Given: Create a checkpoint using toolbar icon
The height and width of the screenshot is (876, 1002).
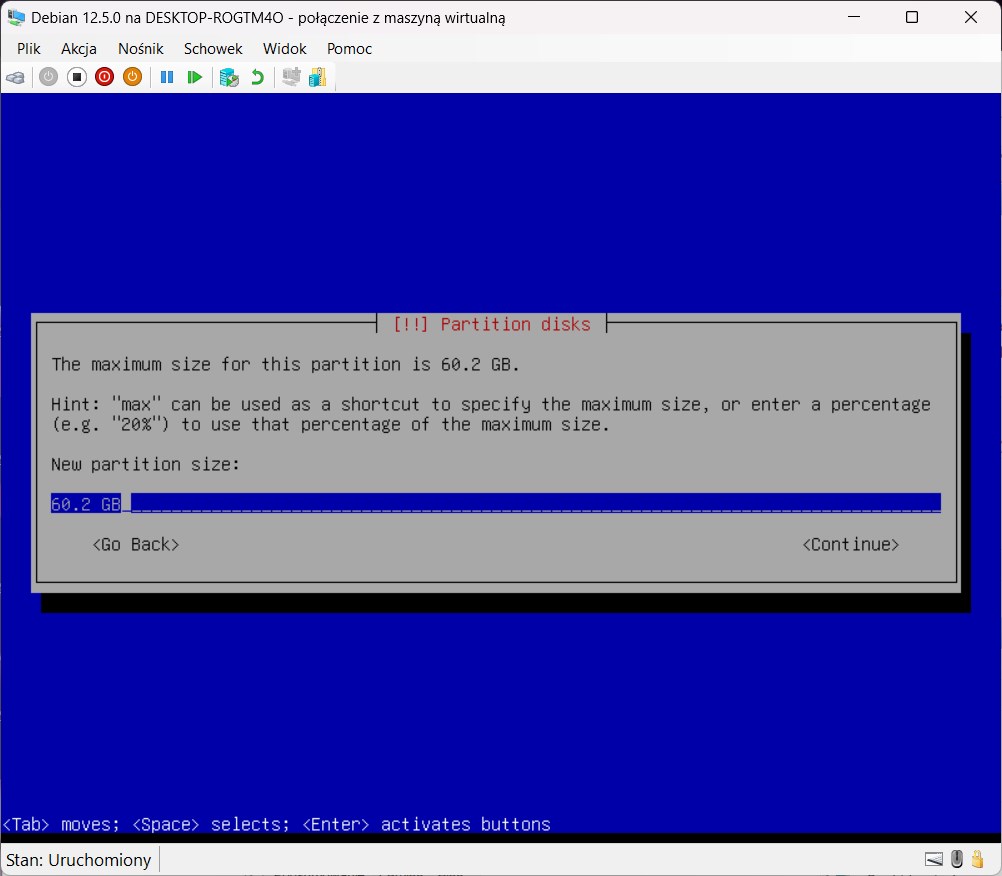Looking at the screenshot, I should (229, 77).
